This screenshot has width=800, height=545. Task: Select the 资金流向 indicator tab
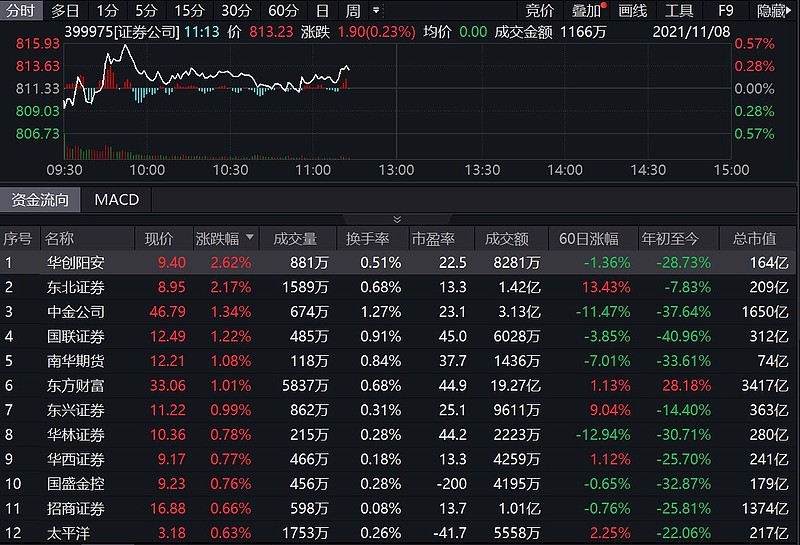pyautogui.click(x=40, y=200)
